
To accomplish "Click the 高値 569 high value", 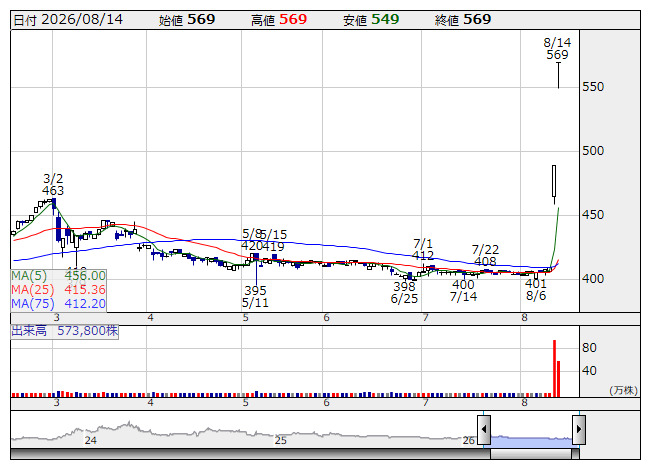I will pyautogui.click(x=279, y=20).
